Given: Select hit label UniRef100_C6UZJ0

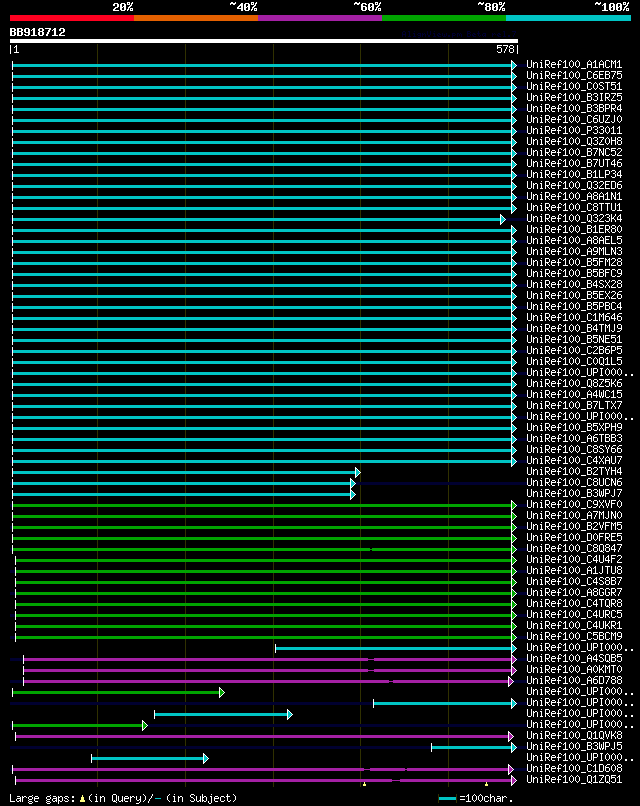Looking at the screenshot, I should click(x=574, y=120).
